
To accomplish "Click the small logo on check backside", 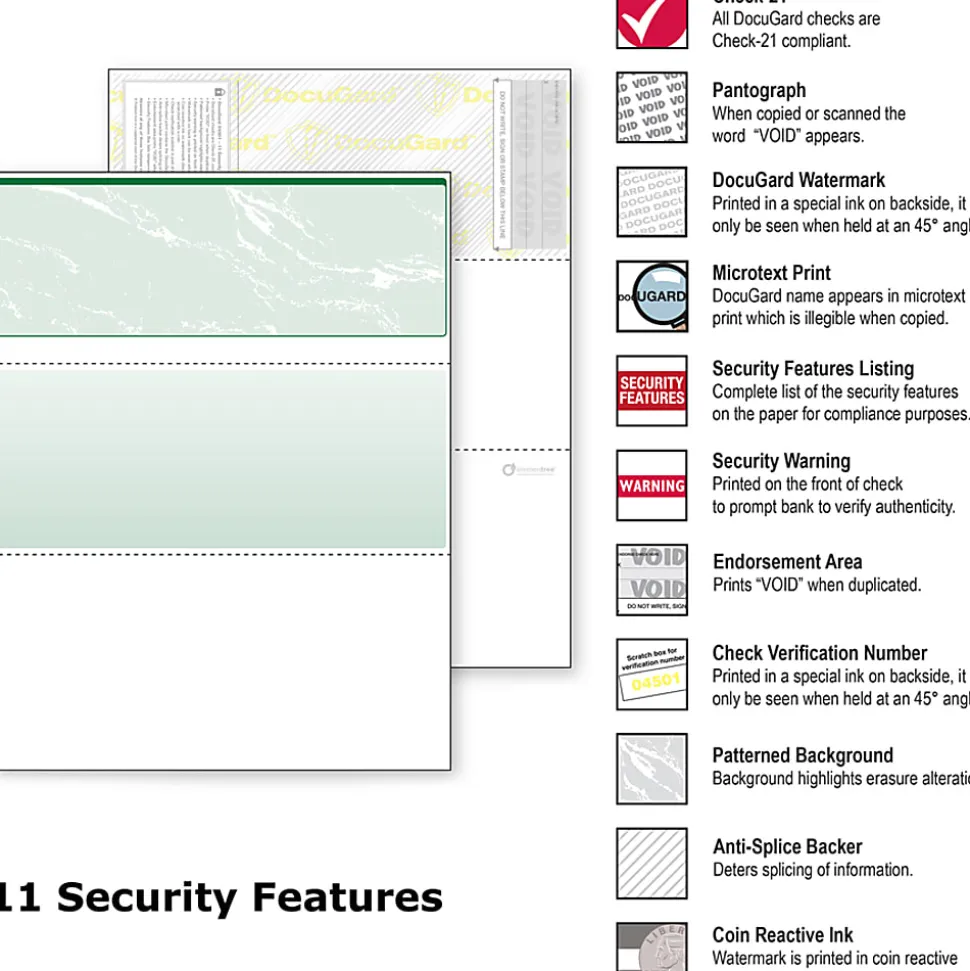I will coord(528,470).
